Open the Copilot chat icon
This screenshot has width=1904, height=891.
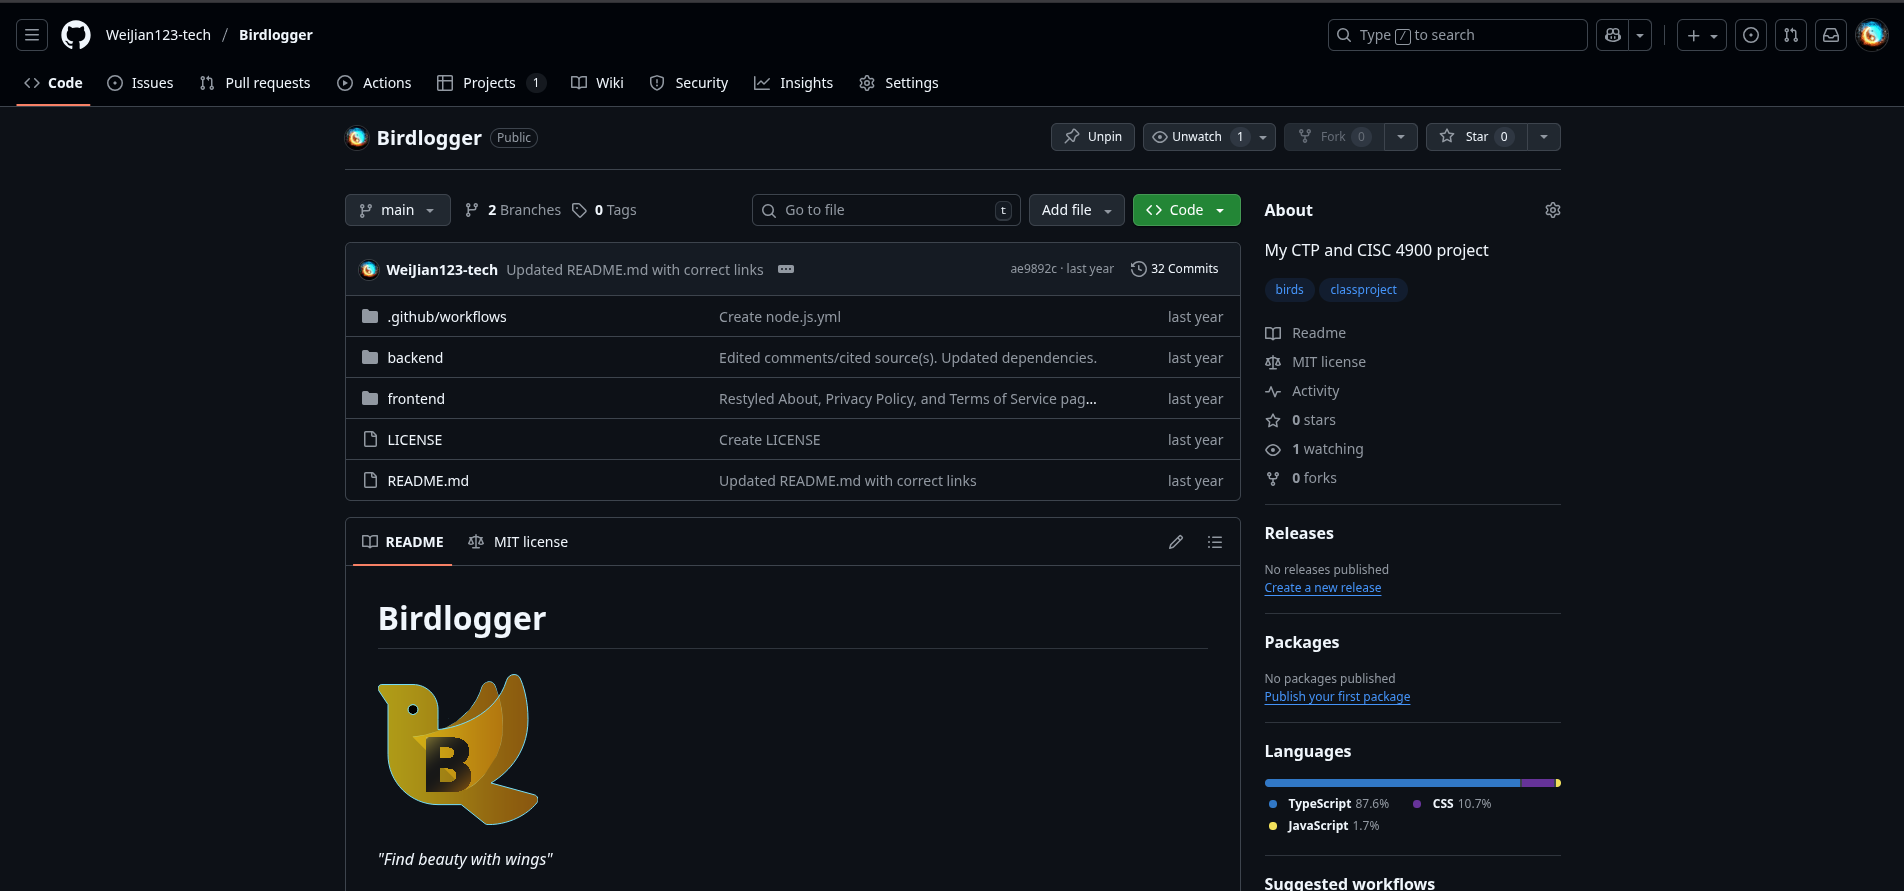coord(1612,35)
